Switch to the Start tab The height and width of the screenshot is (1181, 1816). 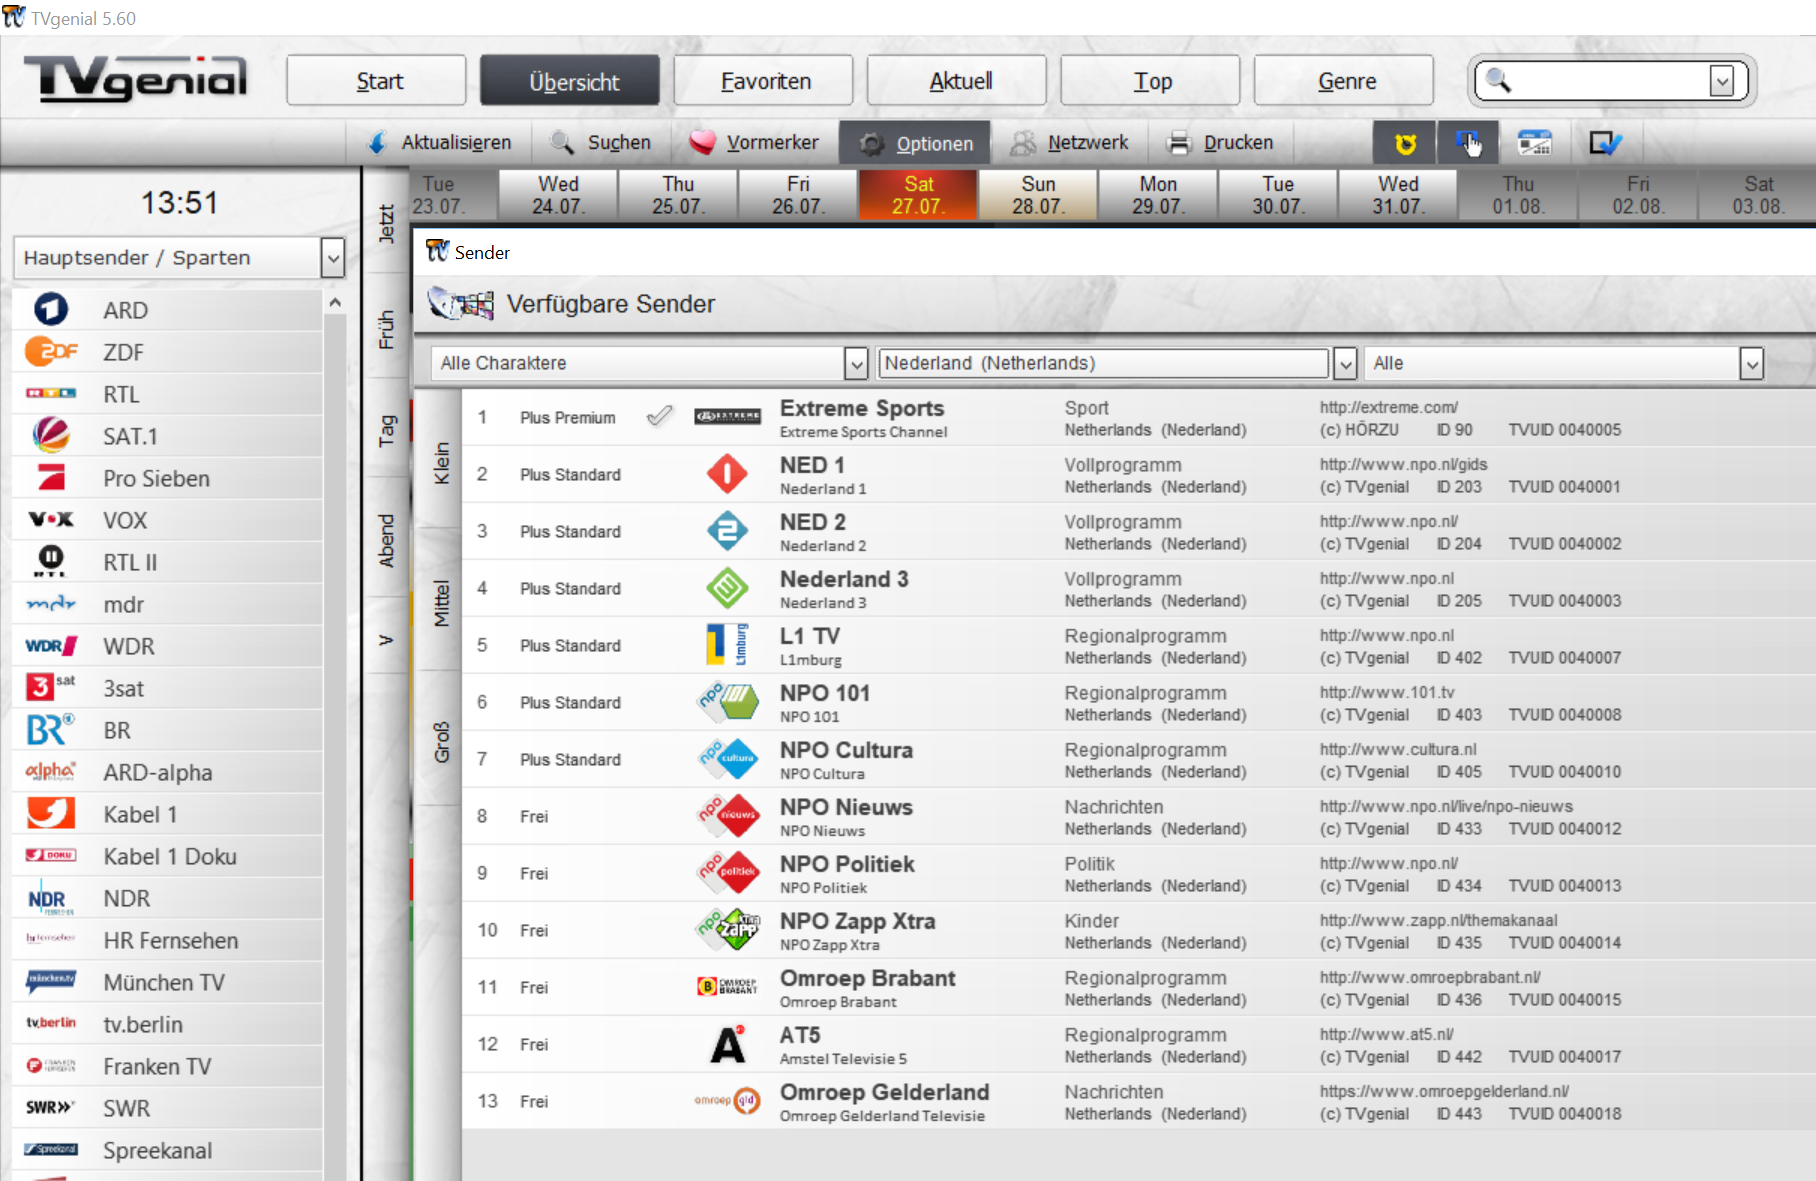pos(376,80)
